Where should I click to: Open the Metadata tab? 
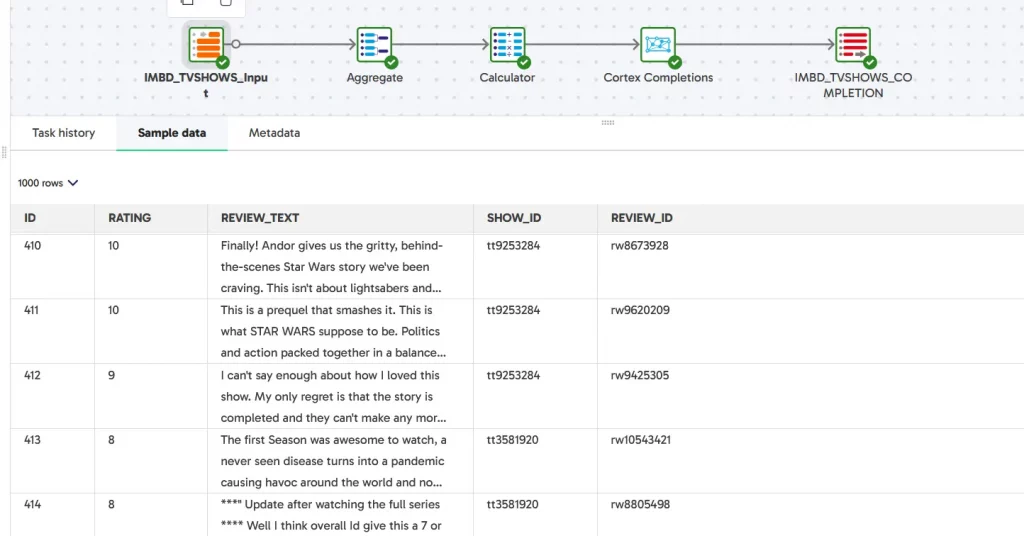tap(274, 133)
